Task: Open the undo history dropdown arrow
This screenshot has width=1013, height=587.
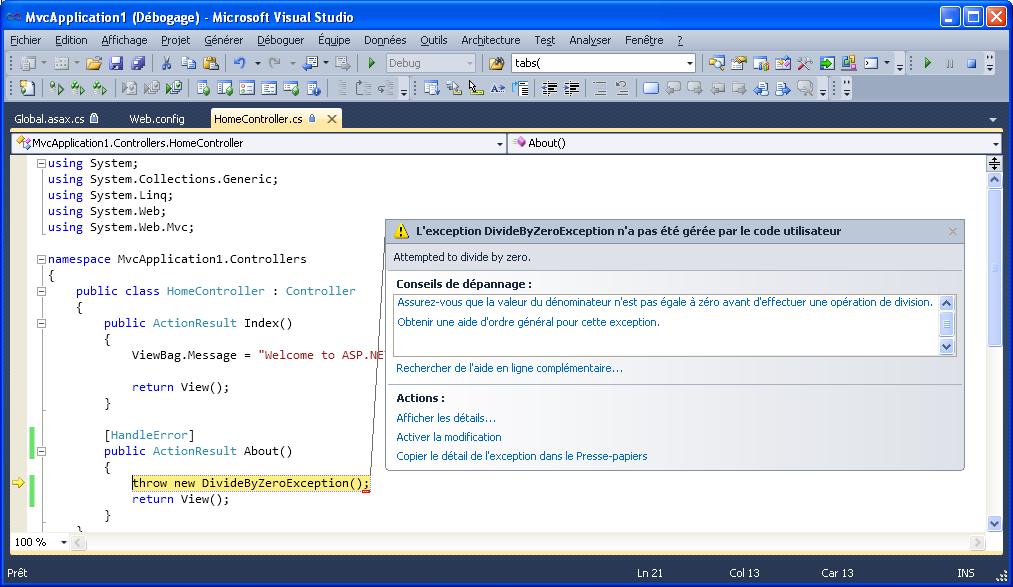Action: [257, 63]
